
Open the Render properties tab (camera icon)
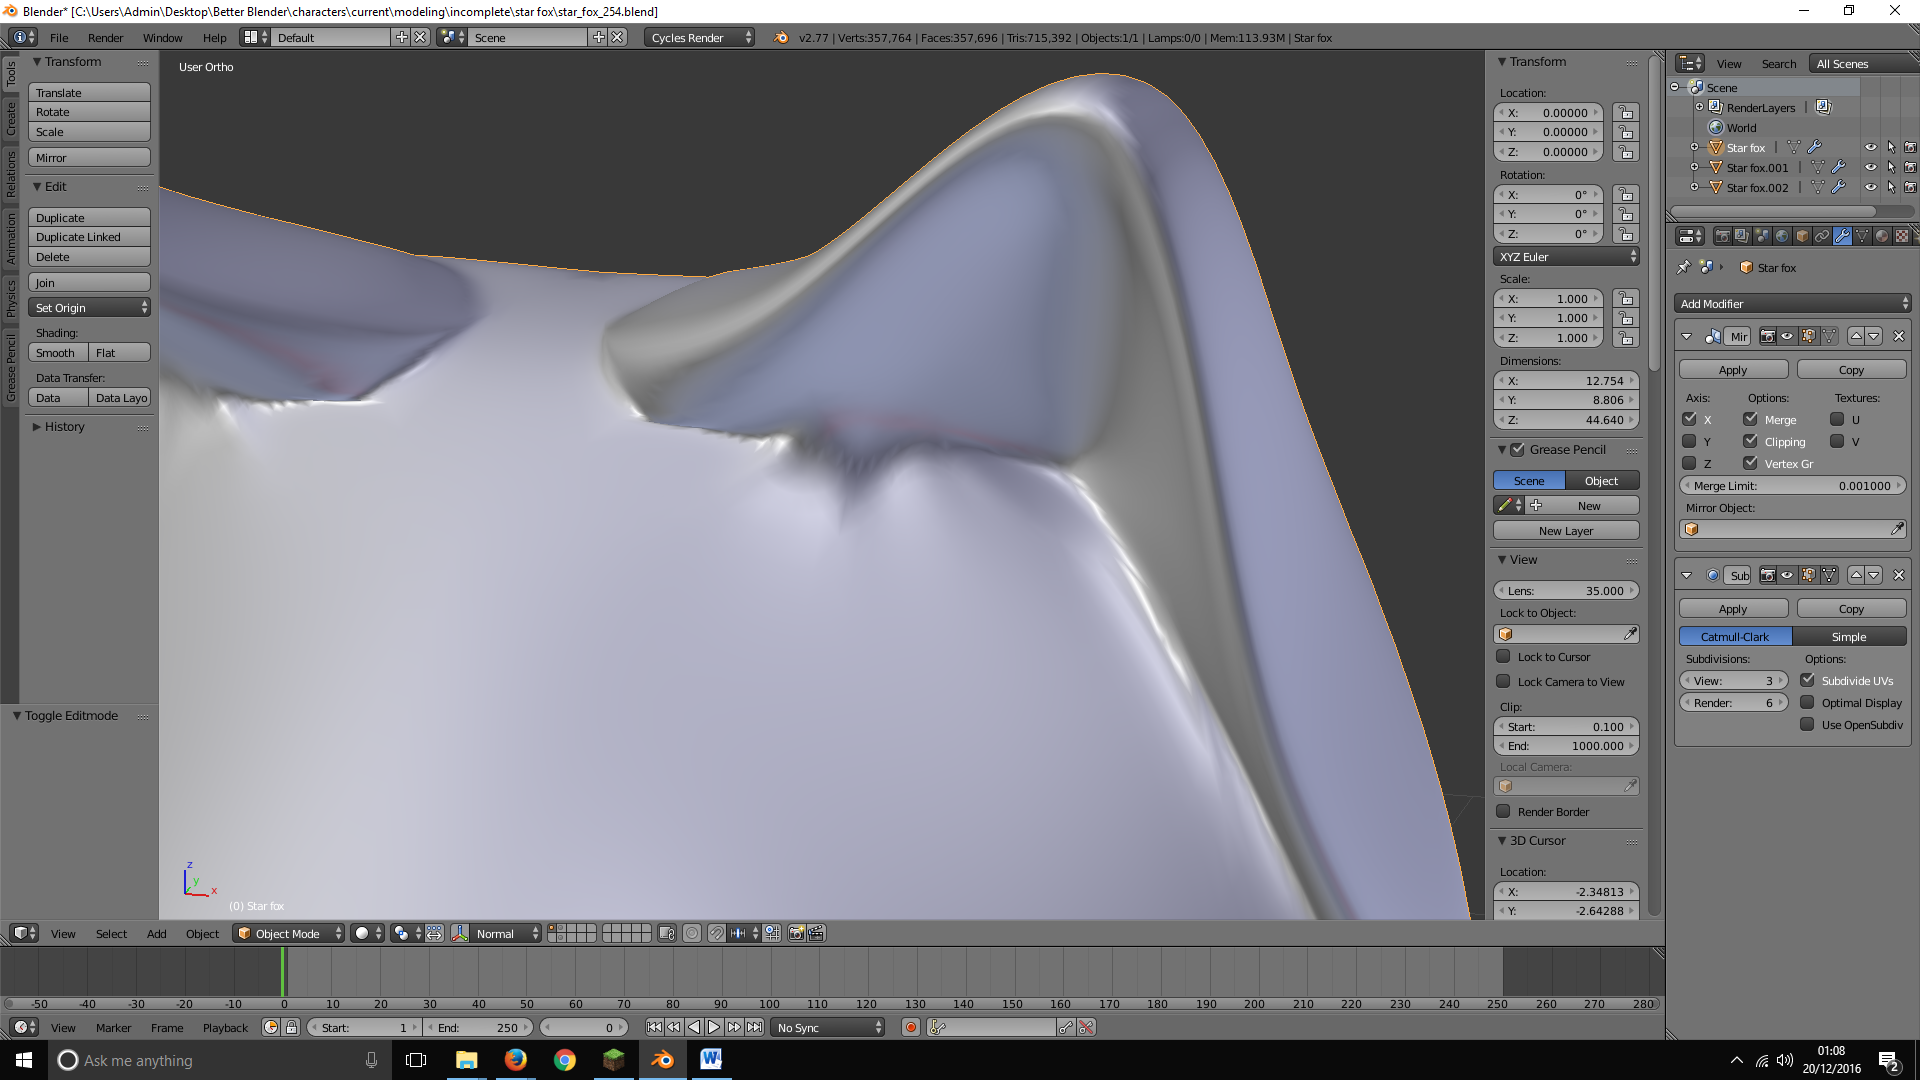[1722, 236]
